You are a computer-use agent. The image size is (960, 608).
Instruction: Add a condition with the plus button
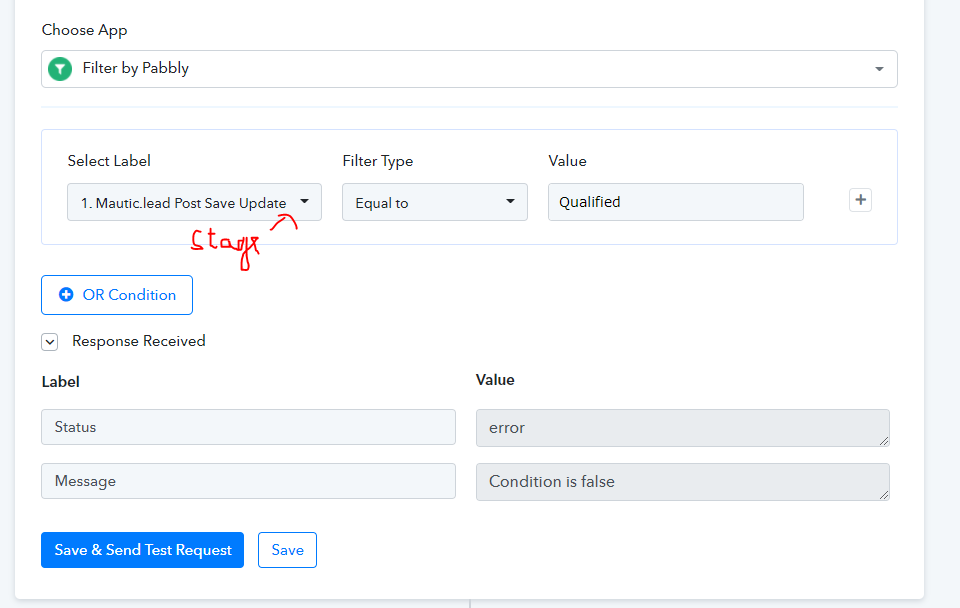coord(860,200)
